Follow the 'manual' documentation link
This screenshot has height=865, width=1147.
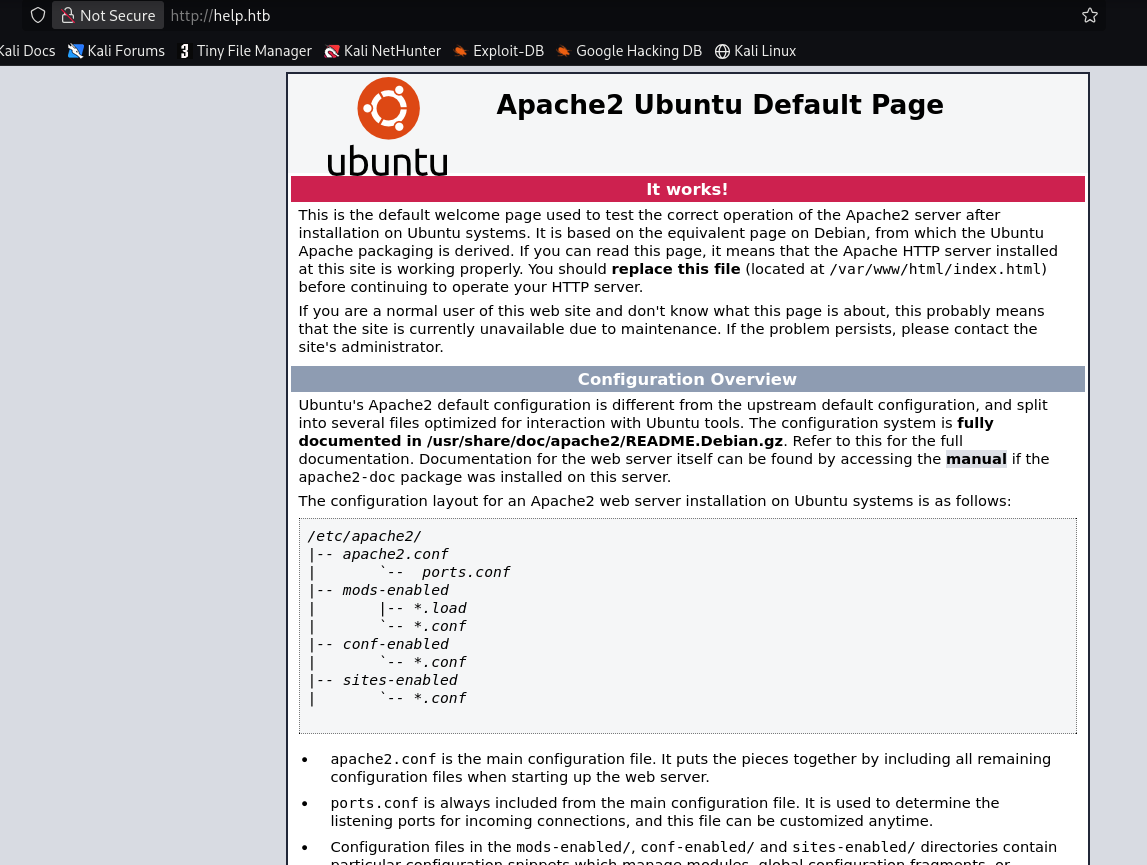tap(976, 459)
